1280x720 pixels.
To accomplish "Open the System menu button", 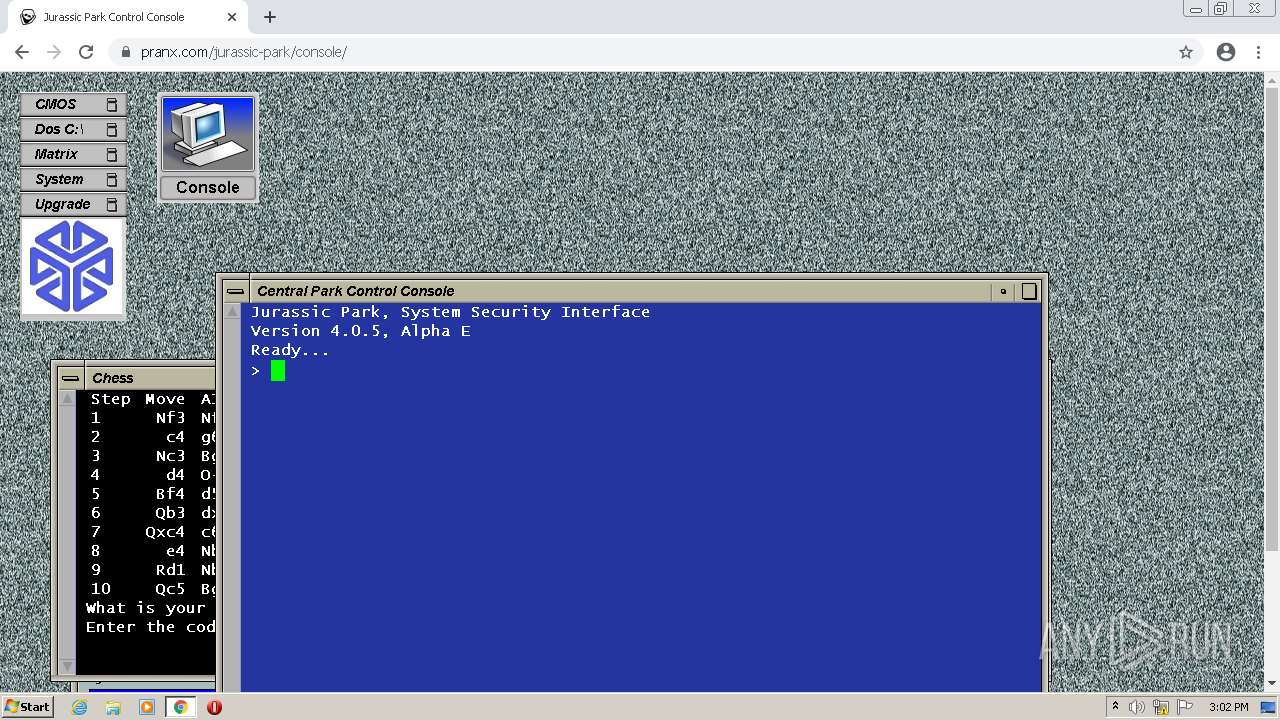I will (73, 179).
